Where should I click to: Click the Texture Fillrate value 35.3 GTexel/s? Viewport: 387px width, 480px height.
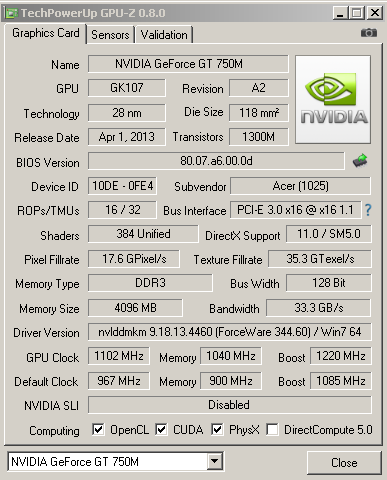pos(320,259)
